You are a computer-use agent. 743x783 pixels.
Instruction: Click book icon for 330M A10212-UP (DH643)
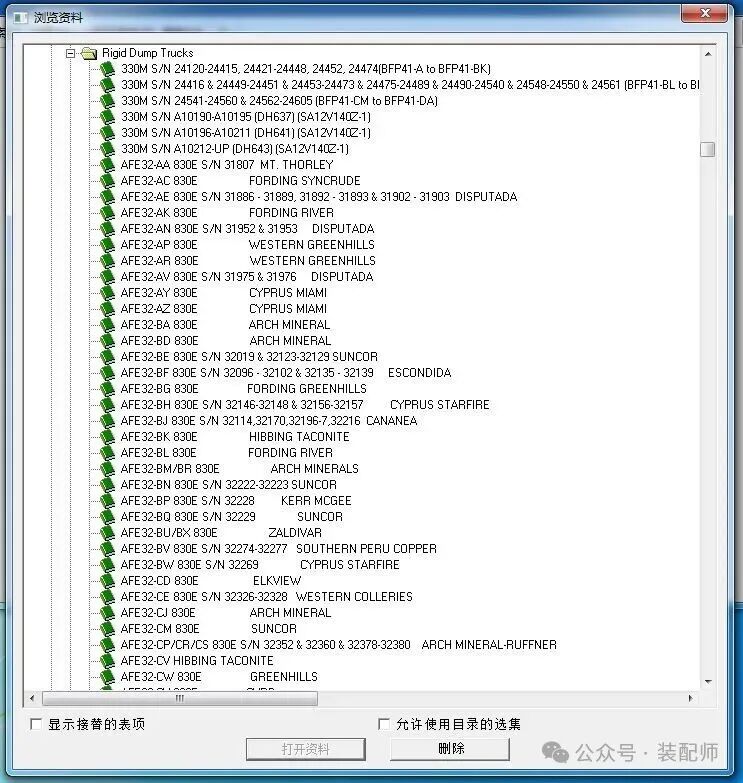(x=107, y=149)
